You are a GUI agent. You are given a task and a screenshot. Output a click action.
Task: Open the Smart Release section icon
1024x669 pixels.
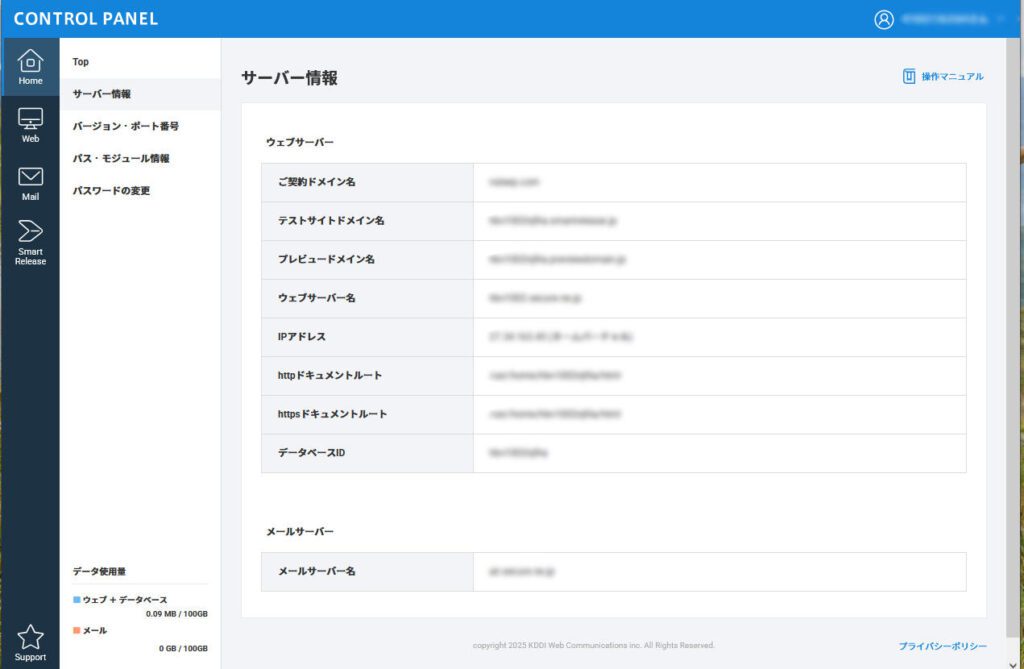(x=30, y=242)
